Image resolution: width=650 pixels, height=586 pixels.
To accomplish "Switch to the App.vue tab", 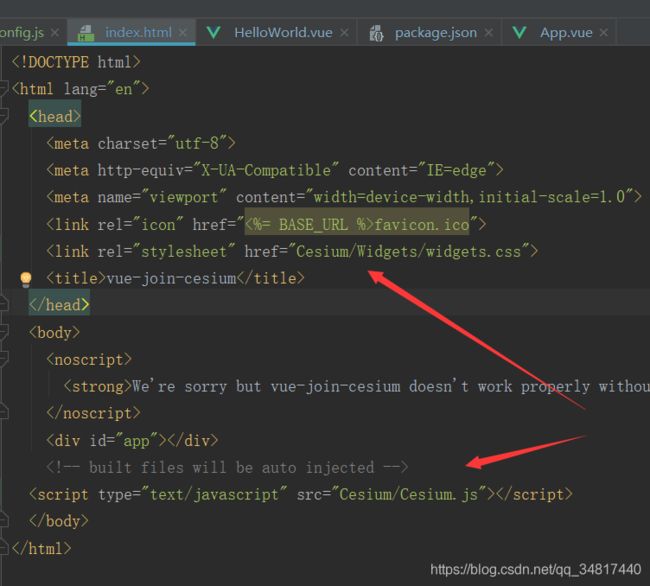I will tap(566, 32).
